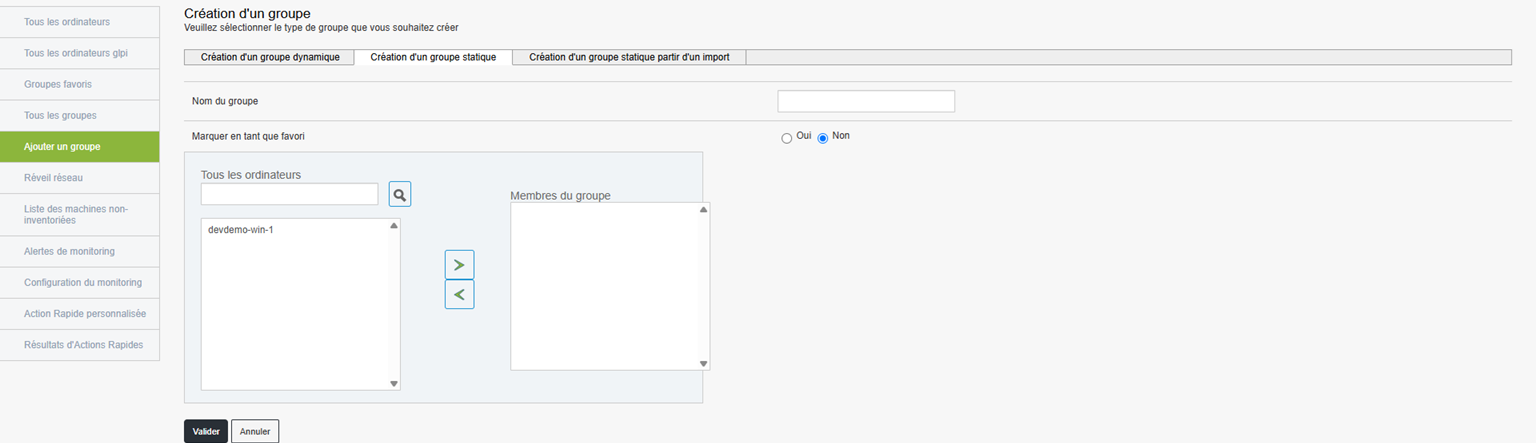Click the magnifier search icon

pos(400,194)
